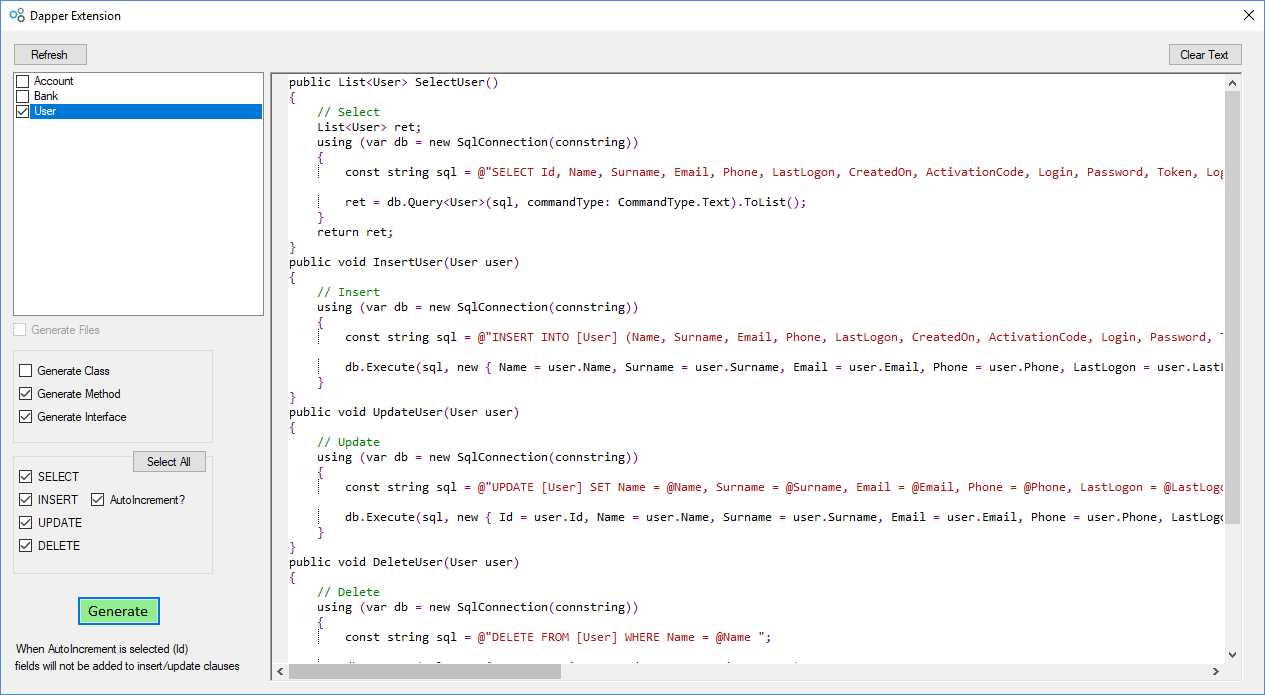
Task: Disable the Generate Method option
Action: pos(27,393)
